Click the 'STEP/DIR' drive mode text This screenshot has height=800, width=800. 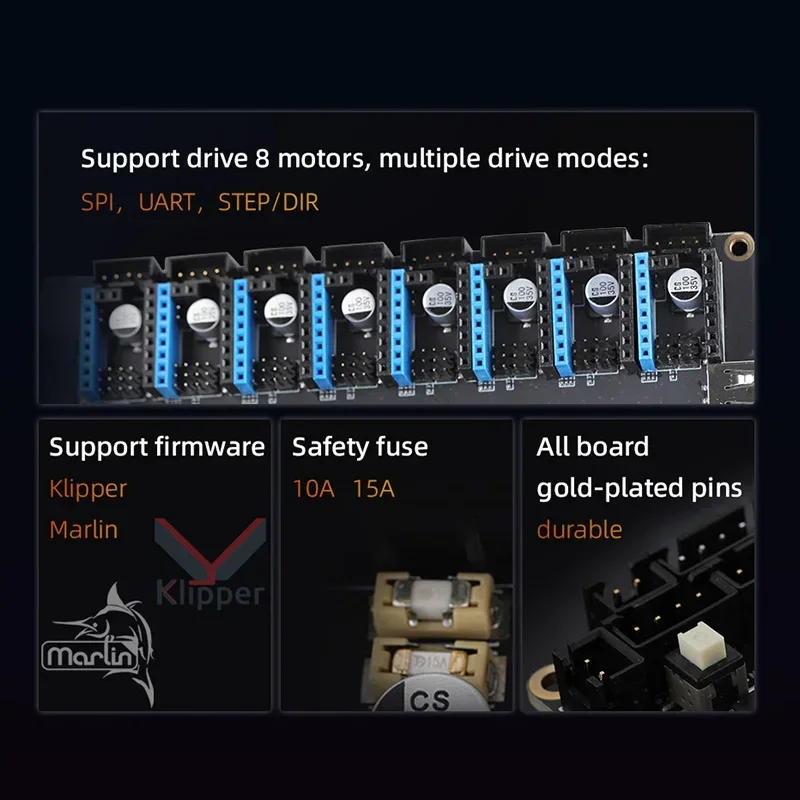pyautogui.click(x=268, y=202)
